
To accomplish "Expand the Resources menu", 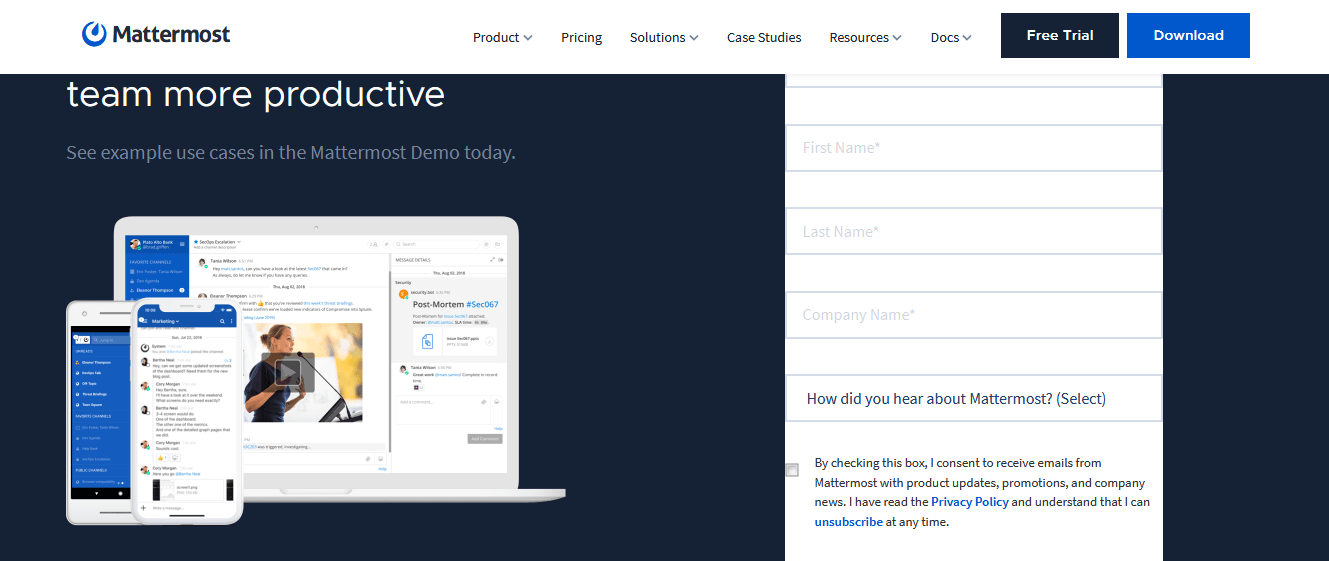I will pyautogui.click(x=865, y=38).
